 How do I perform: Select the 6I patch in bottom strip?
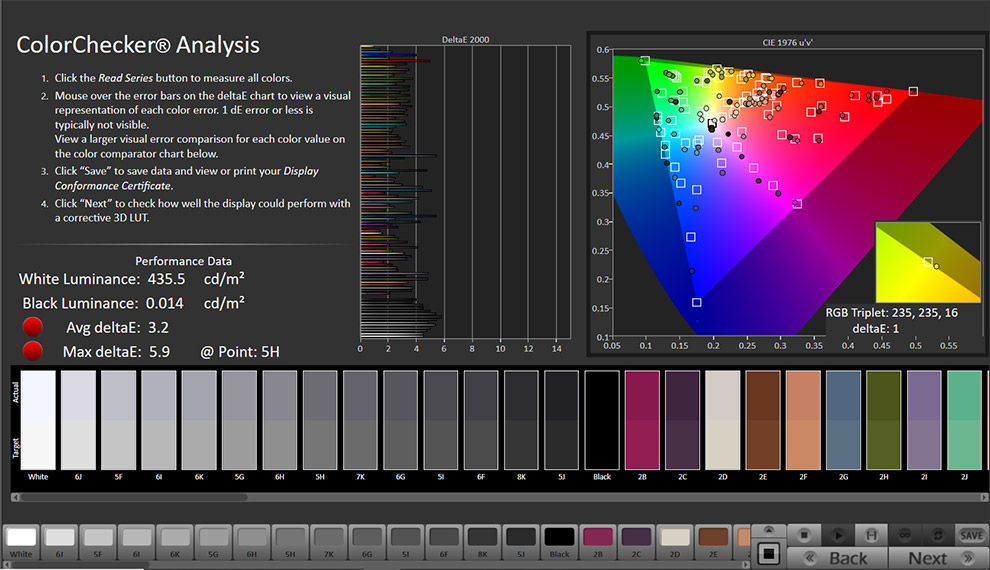(x=136, y=542)
